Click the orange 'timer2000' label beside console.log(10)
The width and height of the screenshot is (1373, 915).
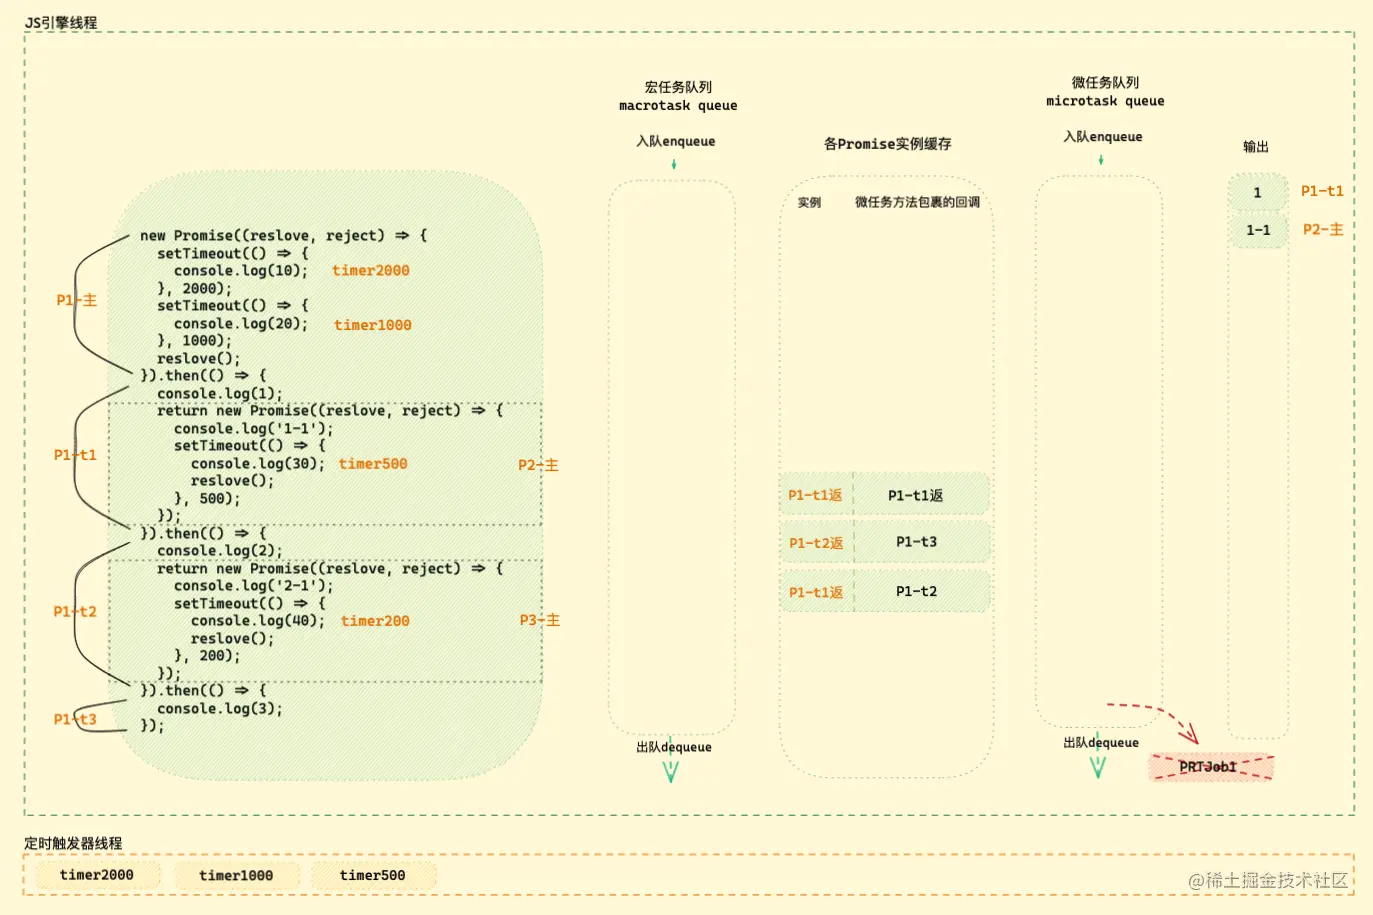tap(371, 270)
